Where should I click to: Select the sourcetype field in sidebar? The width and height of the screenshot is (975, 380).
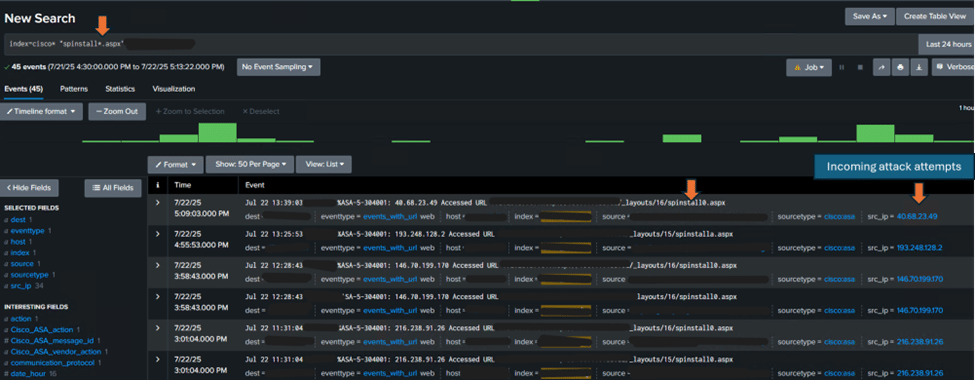tap(29, 274)
